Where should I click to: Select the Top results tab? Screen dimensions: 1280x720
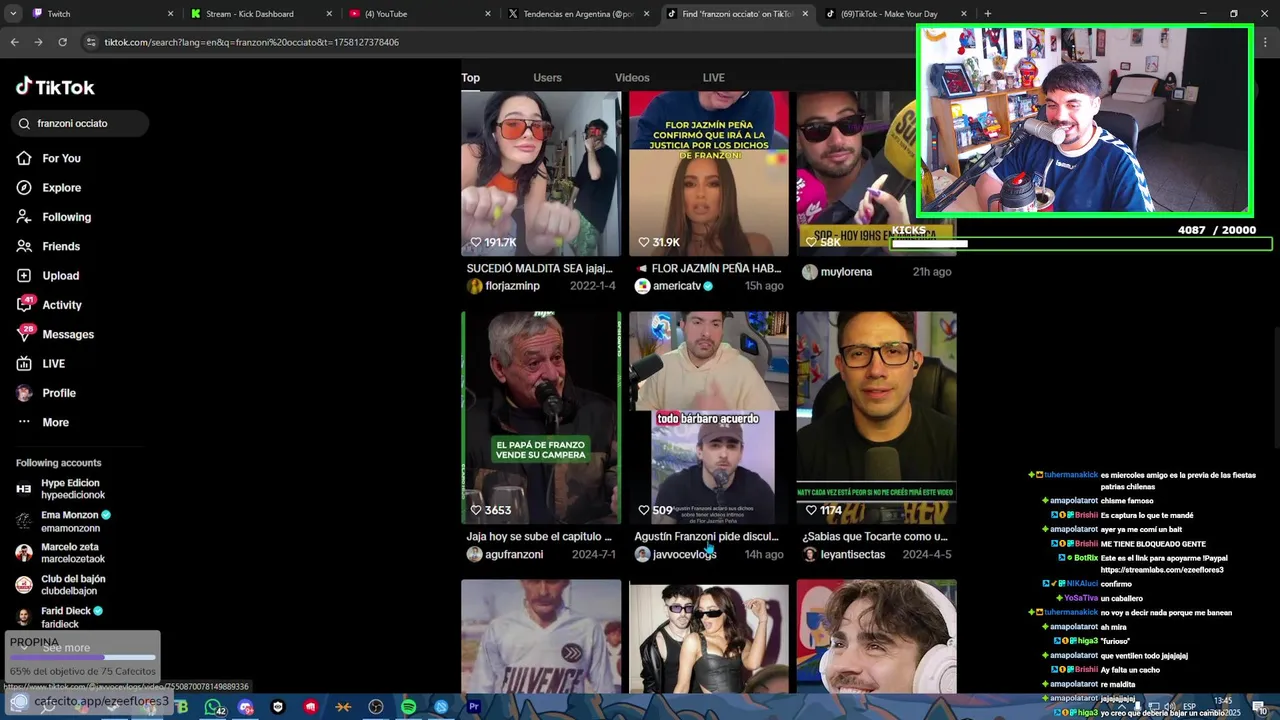pyautogui.click(x=470, y=78)
